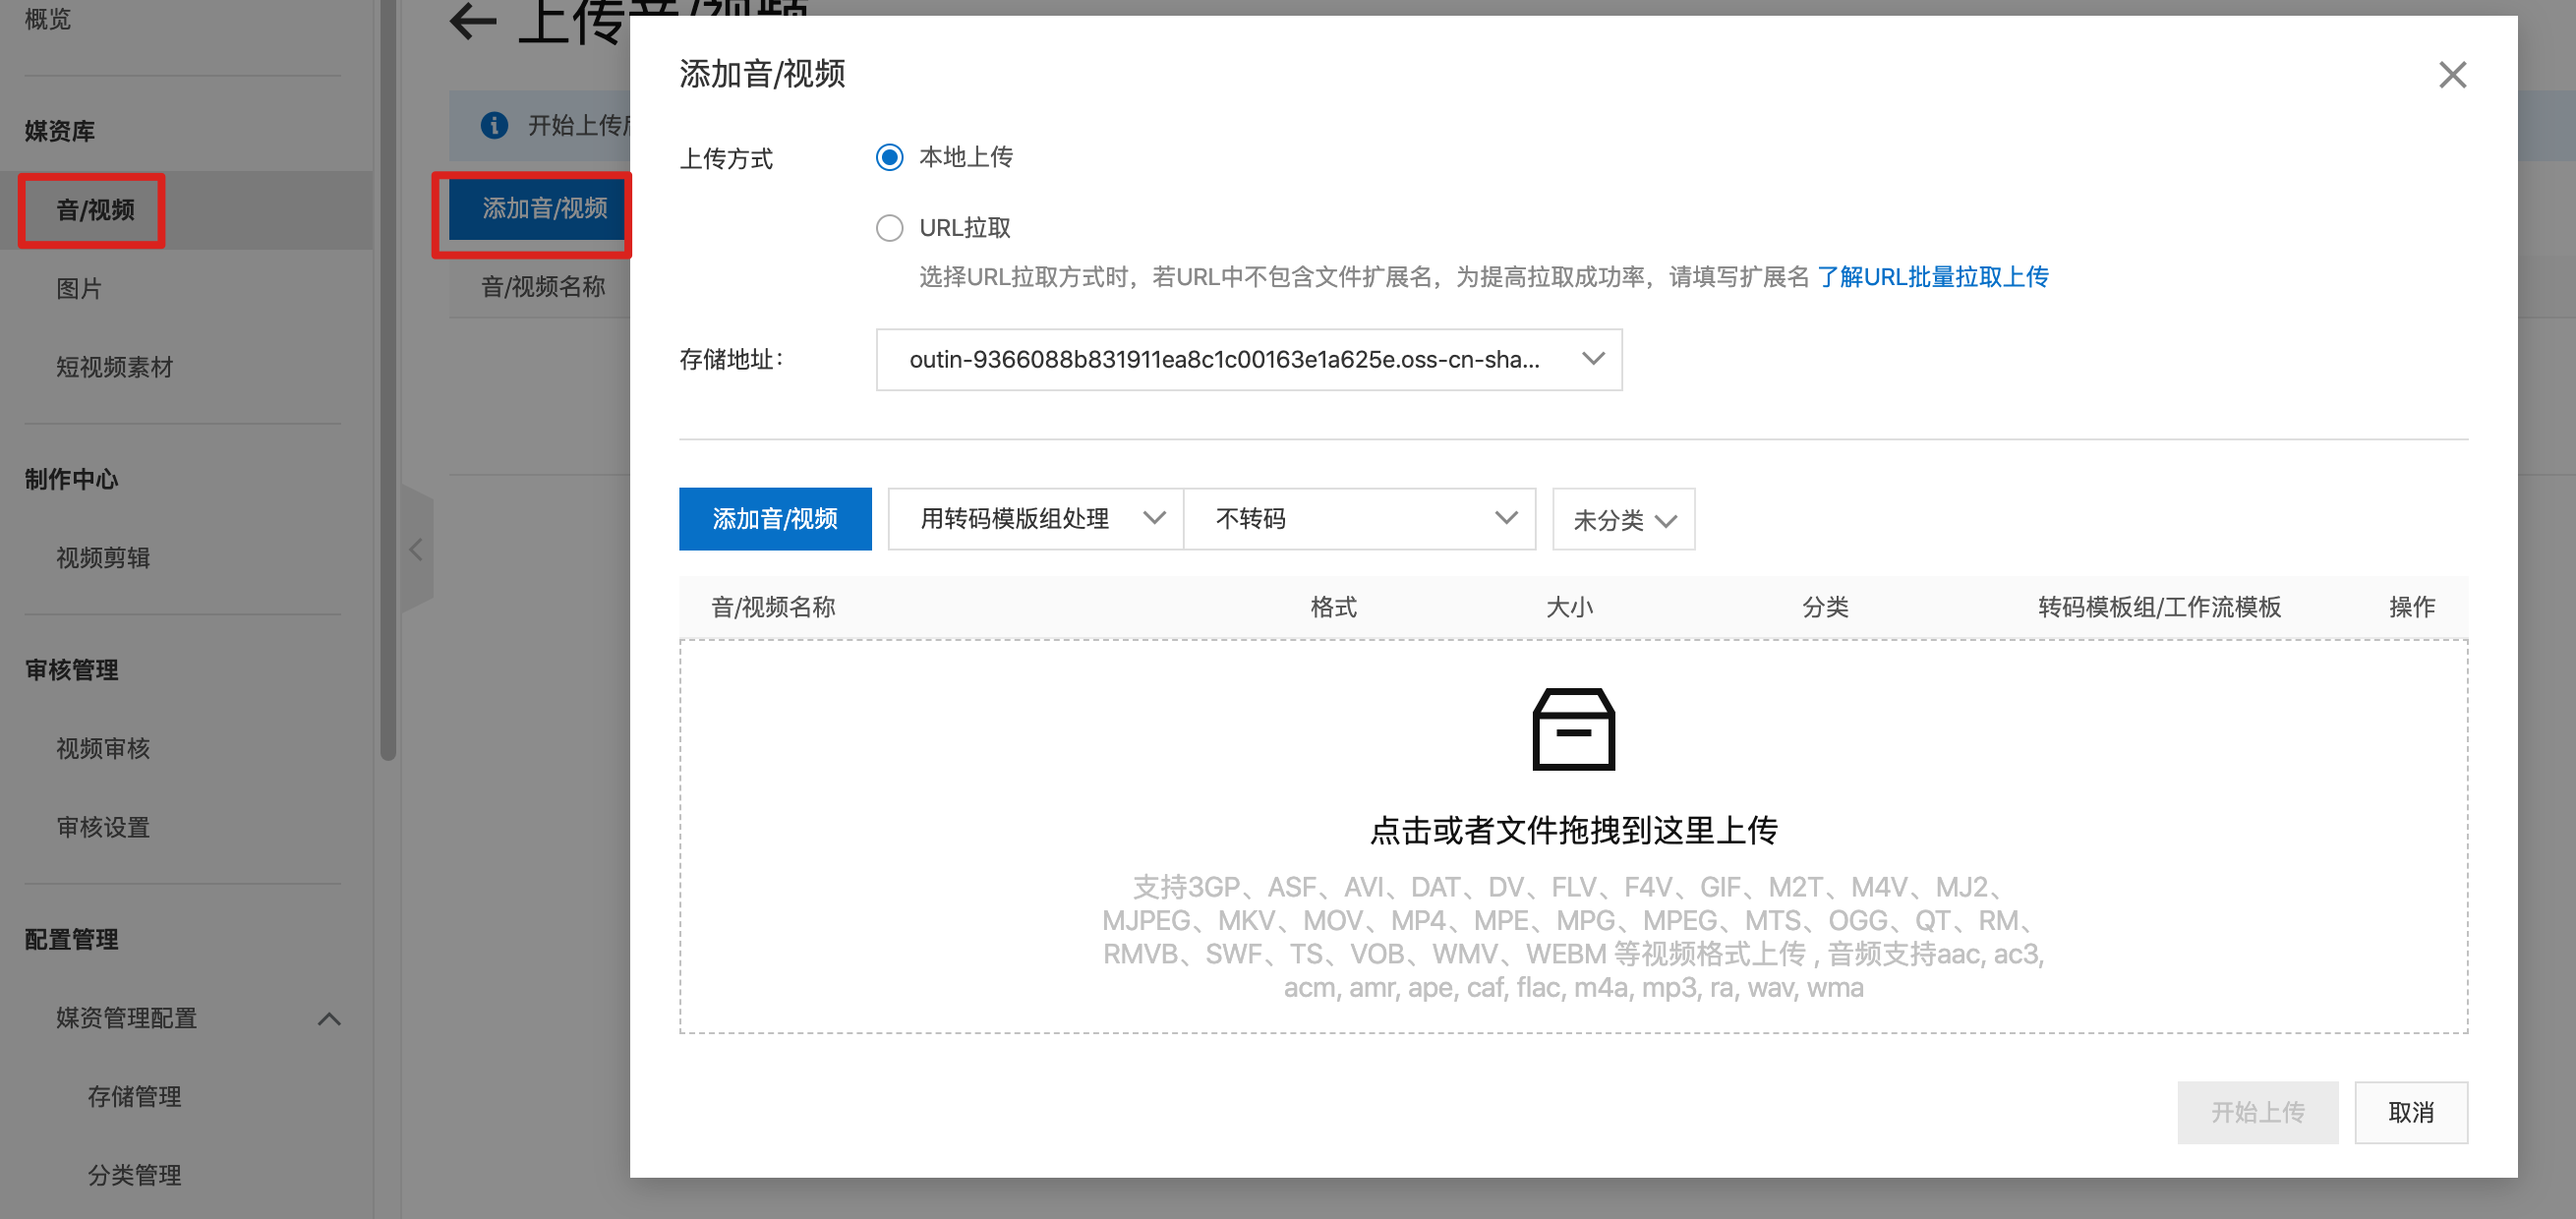Click the 制作中心 section heading
2576x1219 pixels.
[x=72, y=480]
